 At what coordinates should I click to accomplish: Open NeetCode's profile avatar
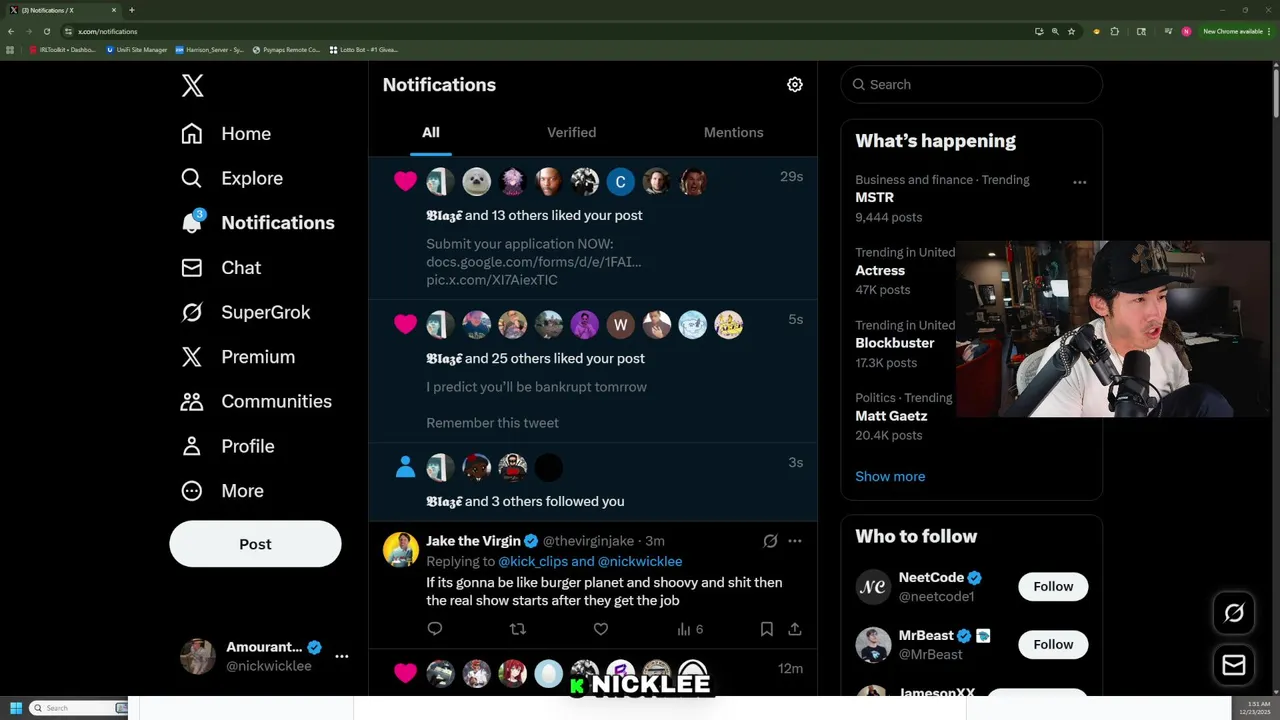point(873,587)
